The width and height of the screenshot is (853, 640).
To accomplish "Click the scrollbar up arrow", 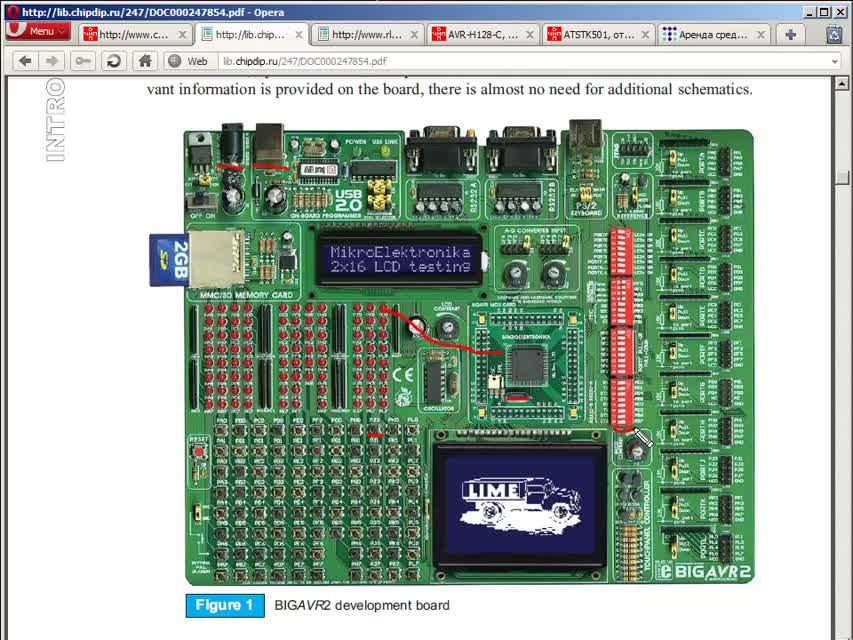I will pos(842,83).
